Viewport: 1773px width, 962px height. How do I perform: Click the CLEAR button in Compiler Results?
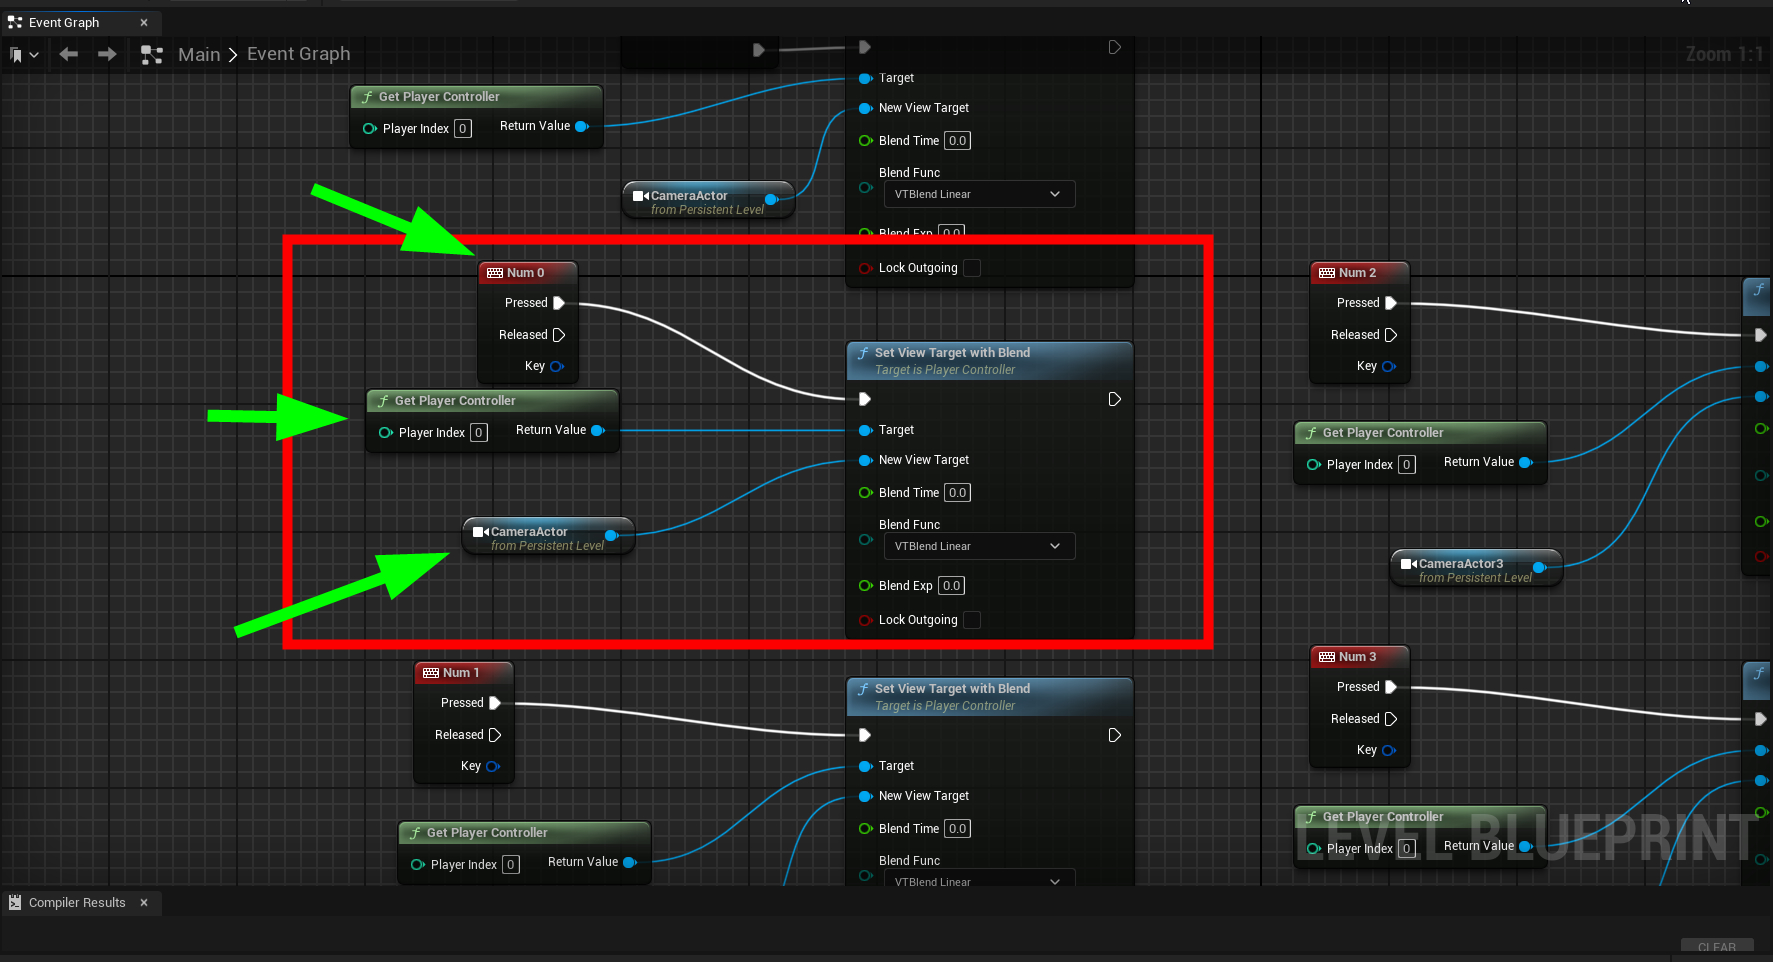pyautogui.click(x=1716, y=947)
